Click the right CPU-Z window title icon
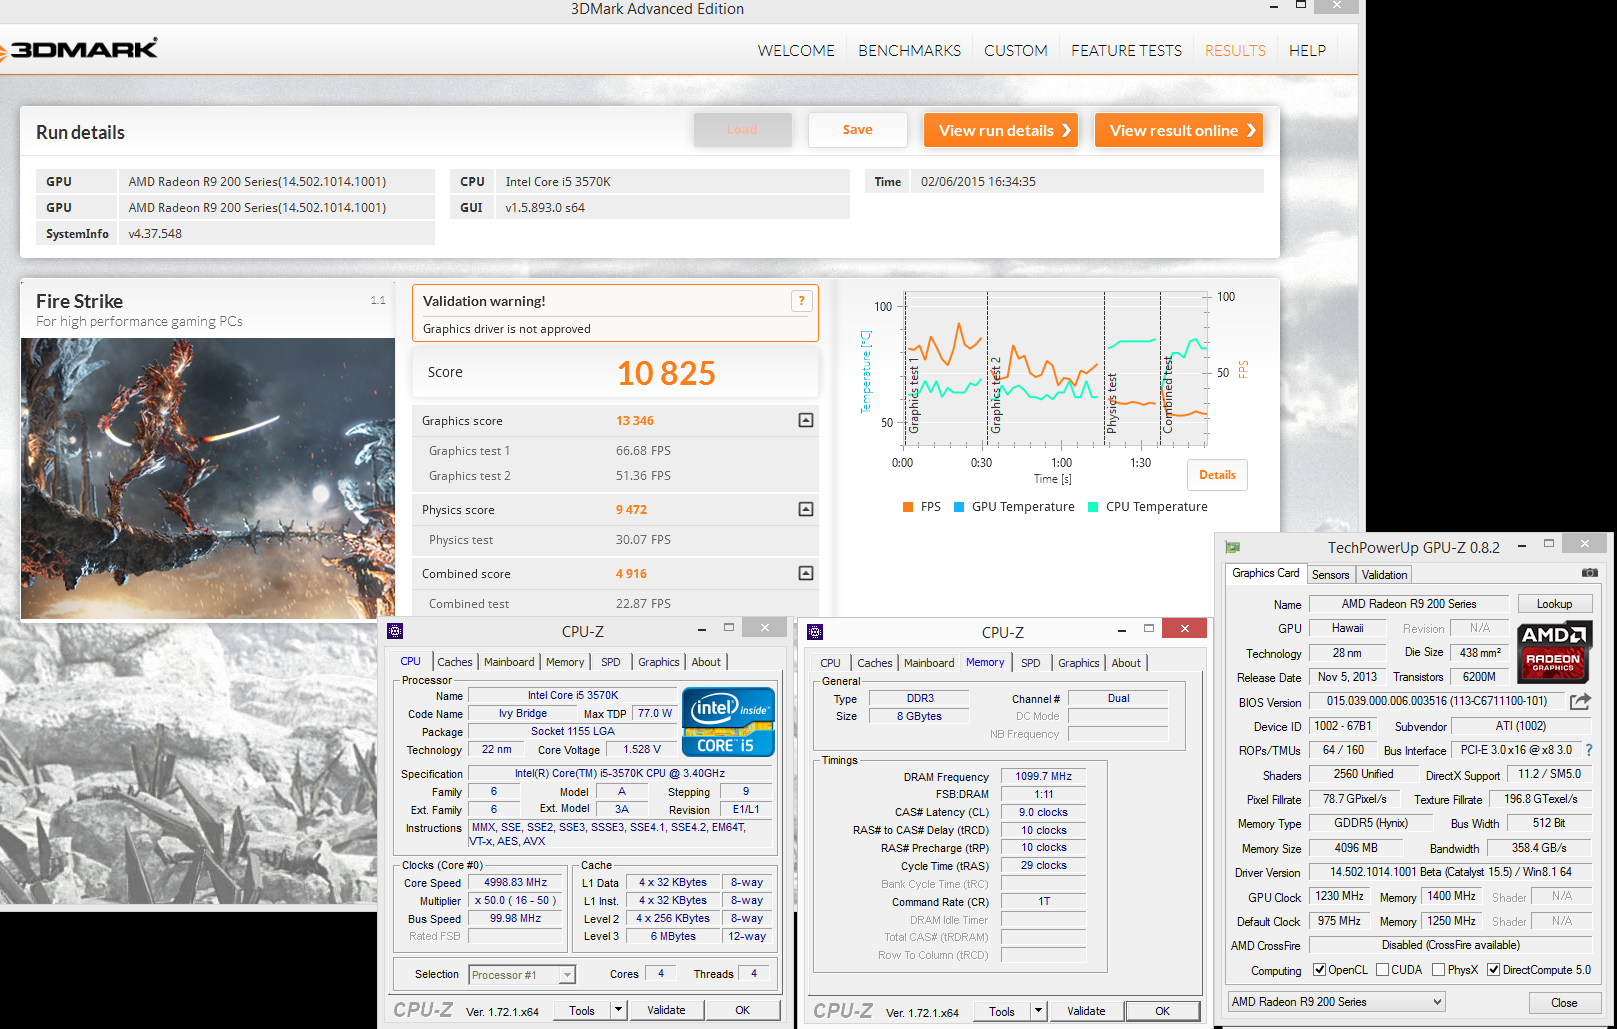Screen dimensions: 1617x1029 (x=815, y=632)
